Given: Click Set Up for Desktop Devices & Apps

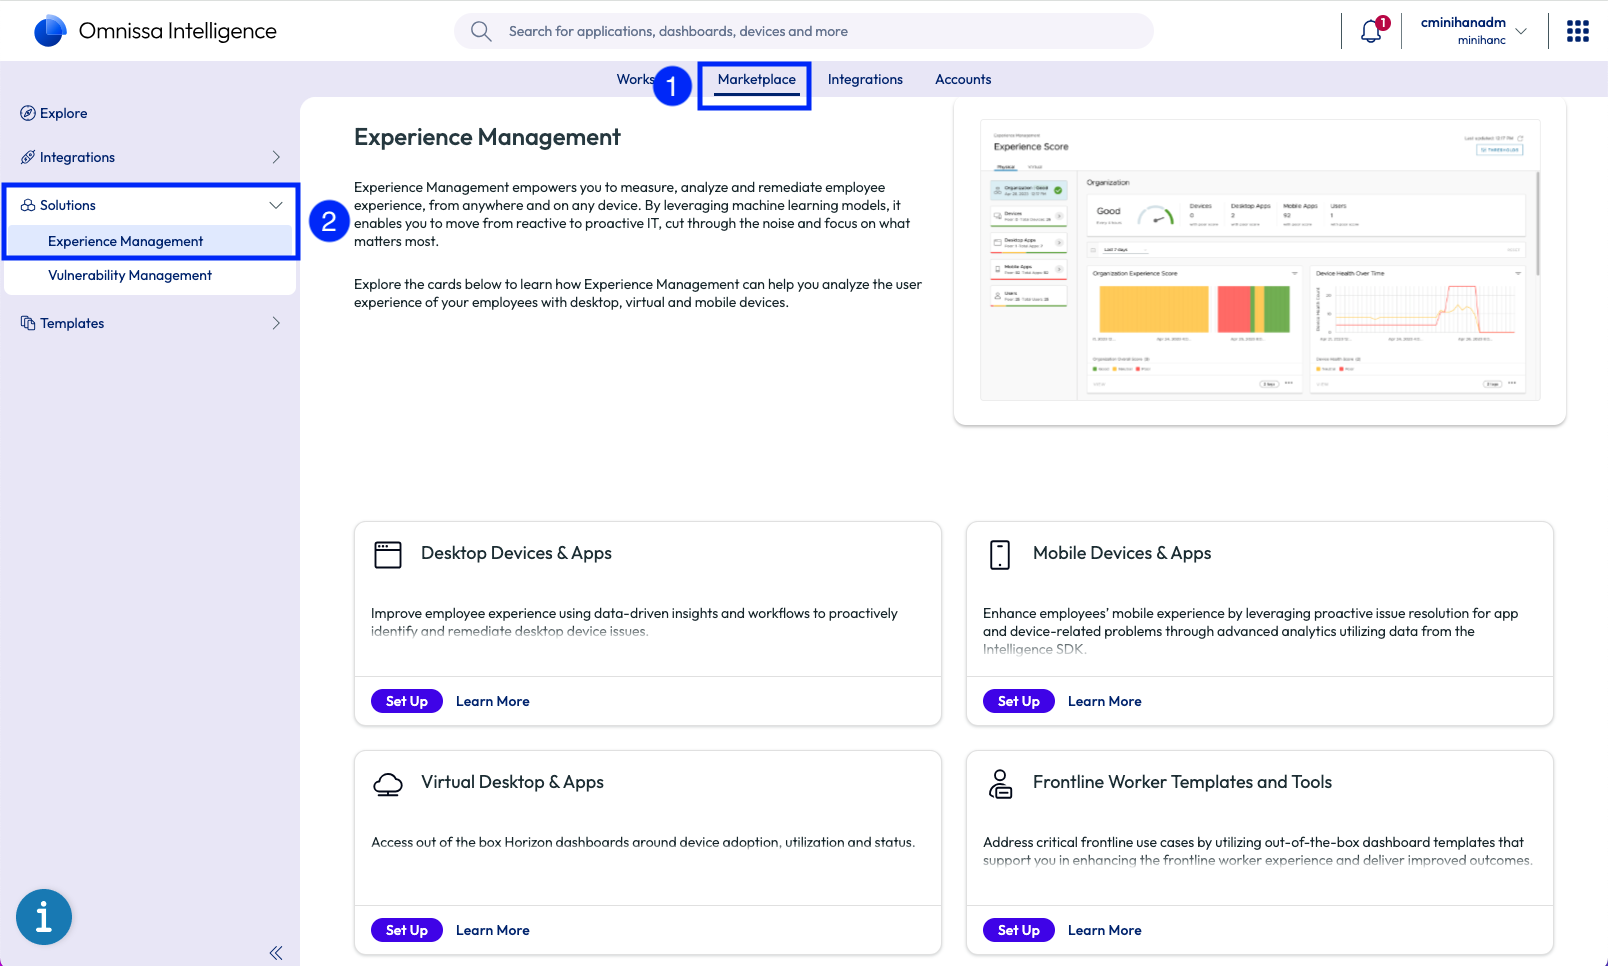Looking at the screenshot, I should (407, 701).
